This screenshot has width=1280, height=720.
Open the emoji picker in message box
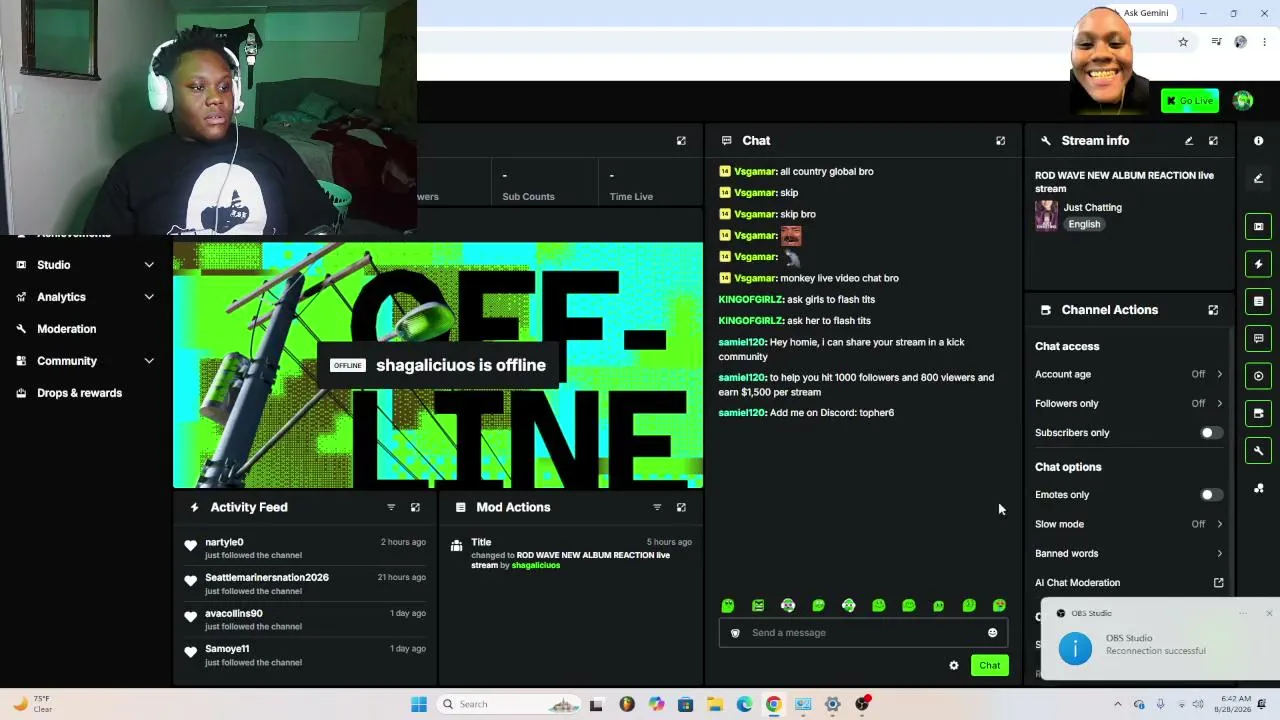(x=992, y=632)
